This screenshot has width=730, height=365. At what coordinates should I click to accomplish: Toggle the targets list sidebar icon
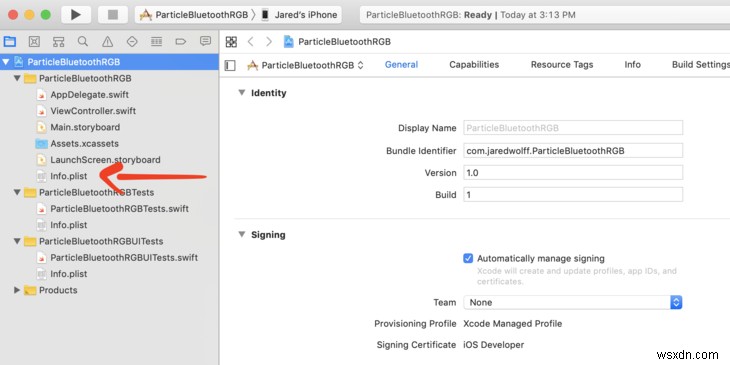tap(230, 65)
